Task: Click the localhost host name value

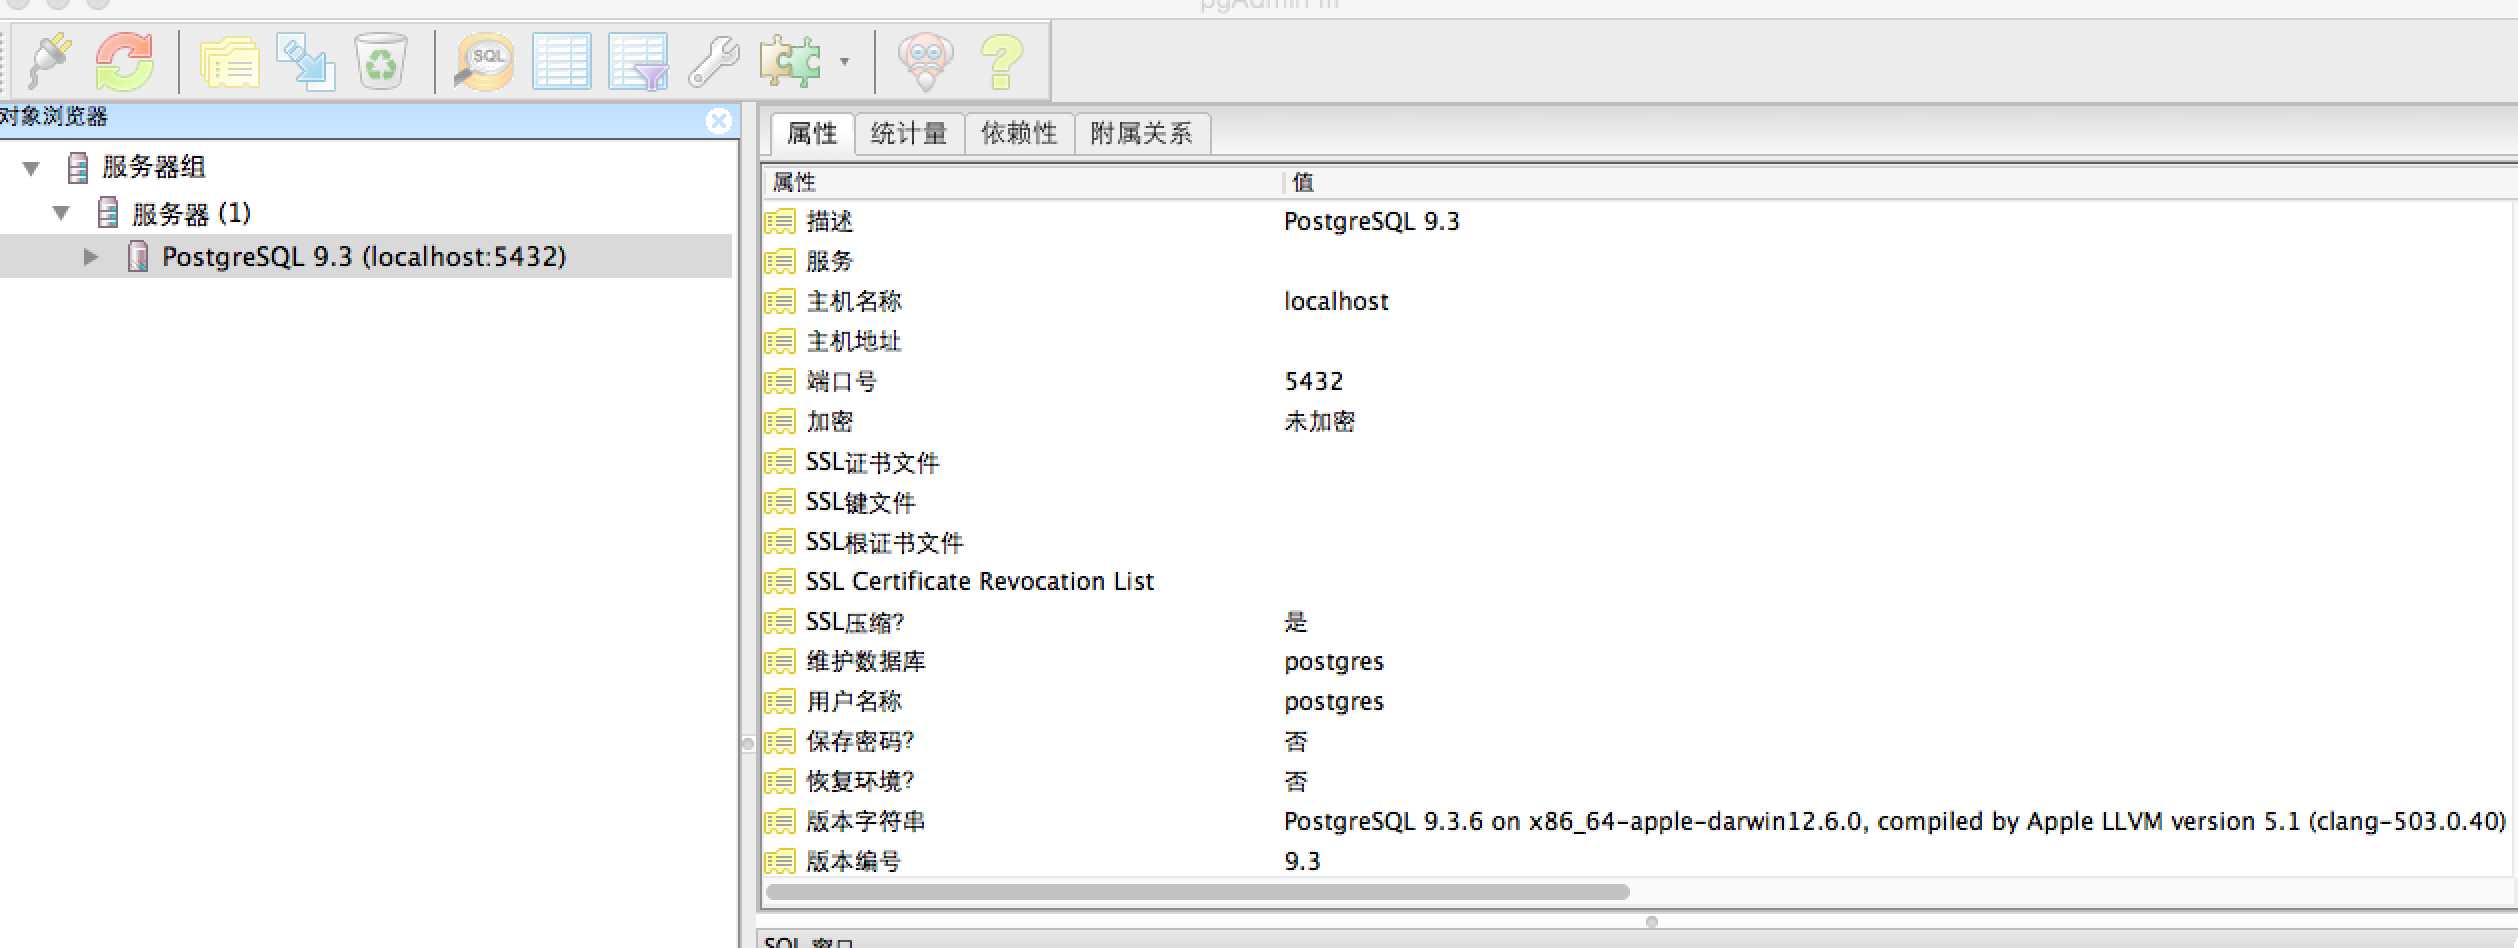Action: (1336, 301)
